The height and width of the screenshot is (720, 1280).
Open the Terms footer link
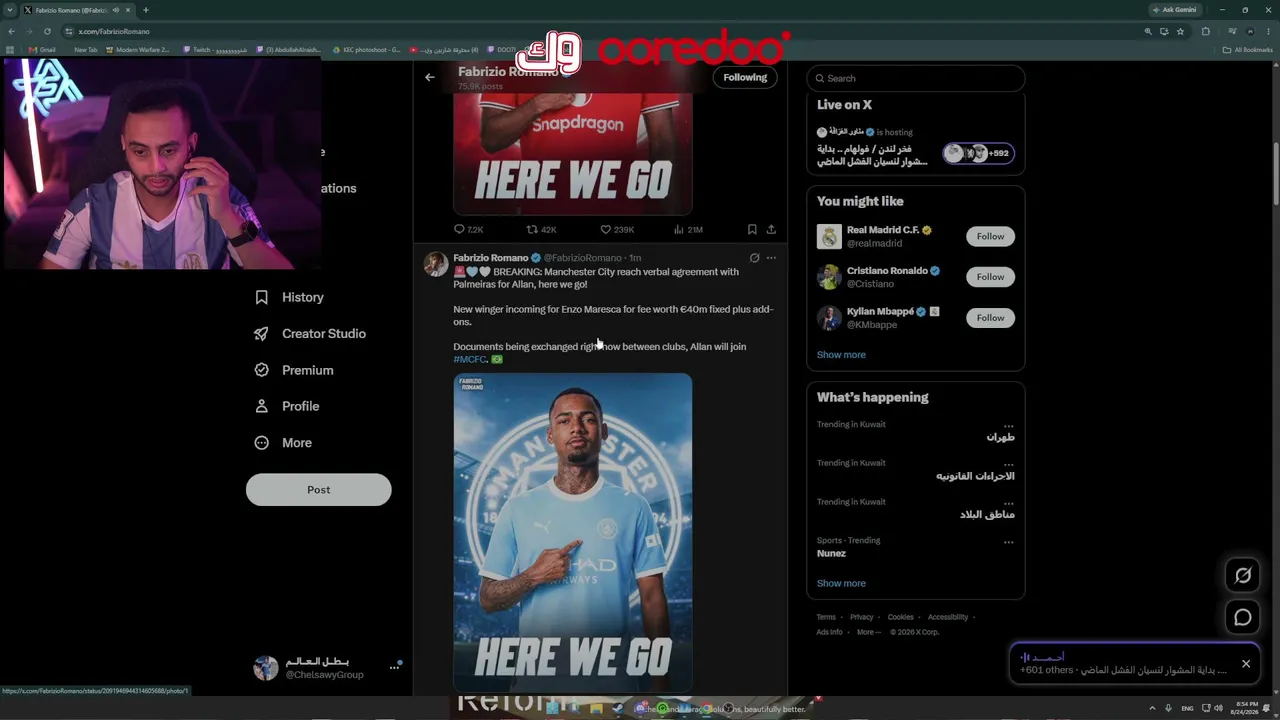[826, 617]
